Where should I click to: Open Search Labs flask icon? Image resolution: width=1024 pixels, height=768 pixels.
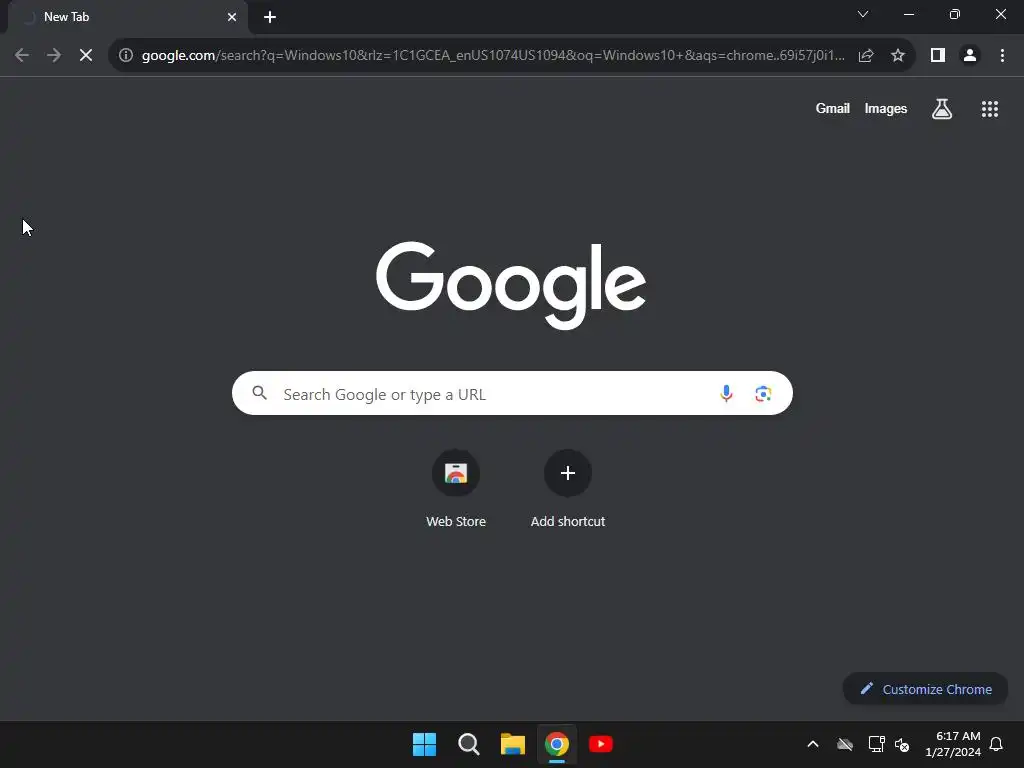942,109
